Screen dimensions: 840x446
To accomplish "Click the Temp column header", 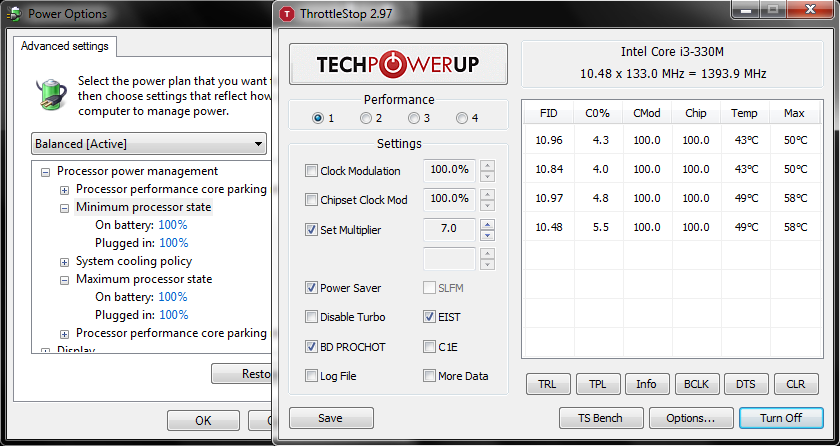I will tap(745, 114).
